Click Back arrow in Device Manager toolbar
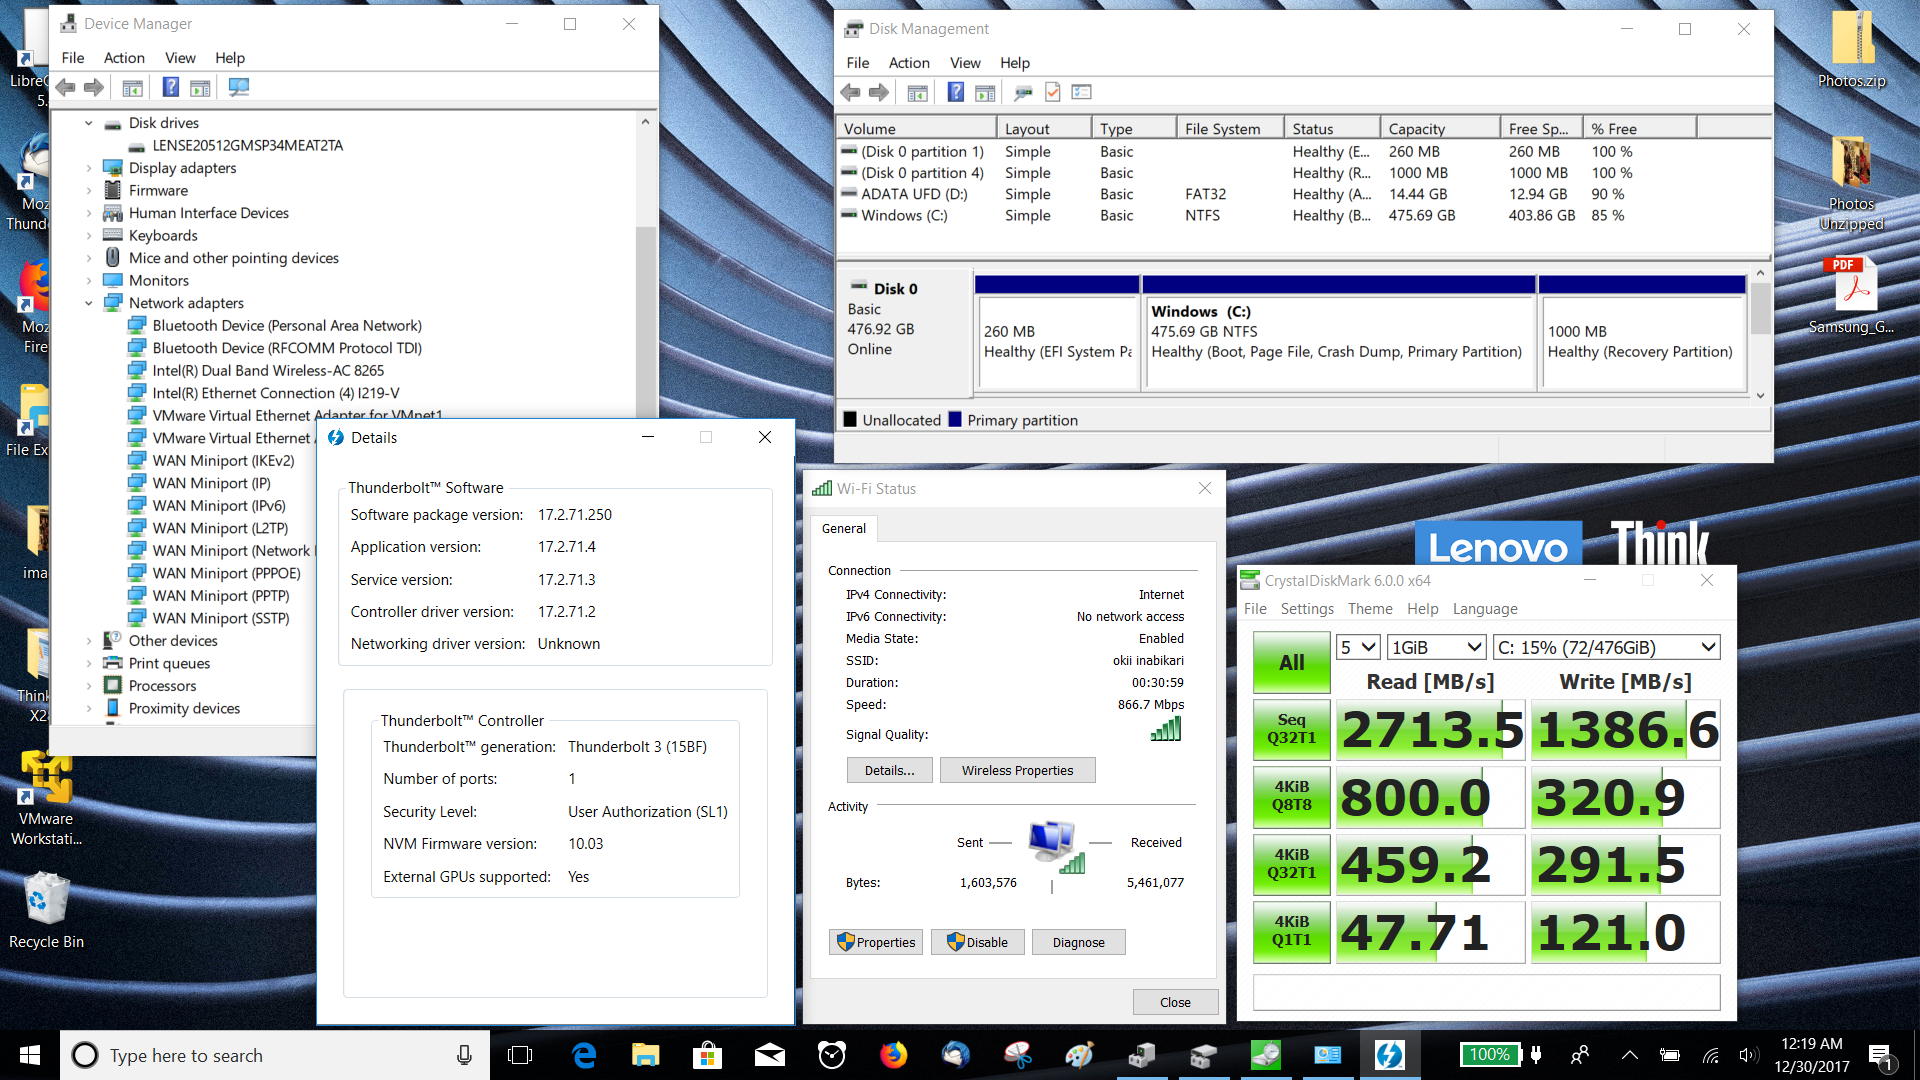The height and width of the screenshot is (1080, 1920). [x=66, y=88]
